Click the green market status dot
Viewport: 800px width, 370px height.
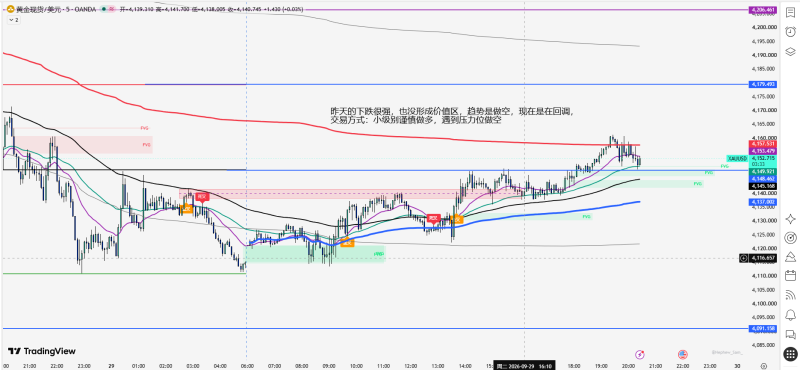click(x=104, y=9)
